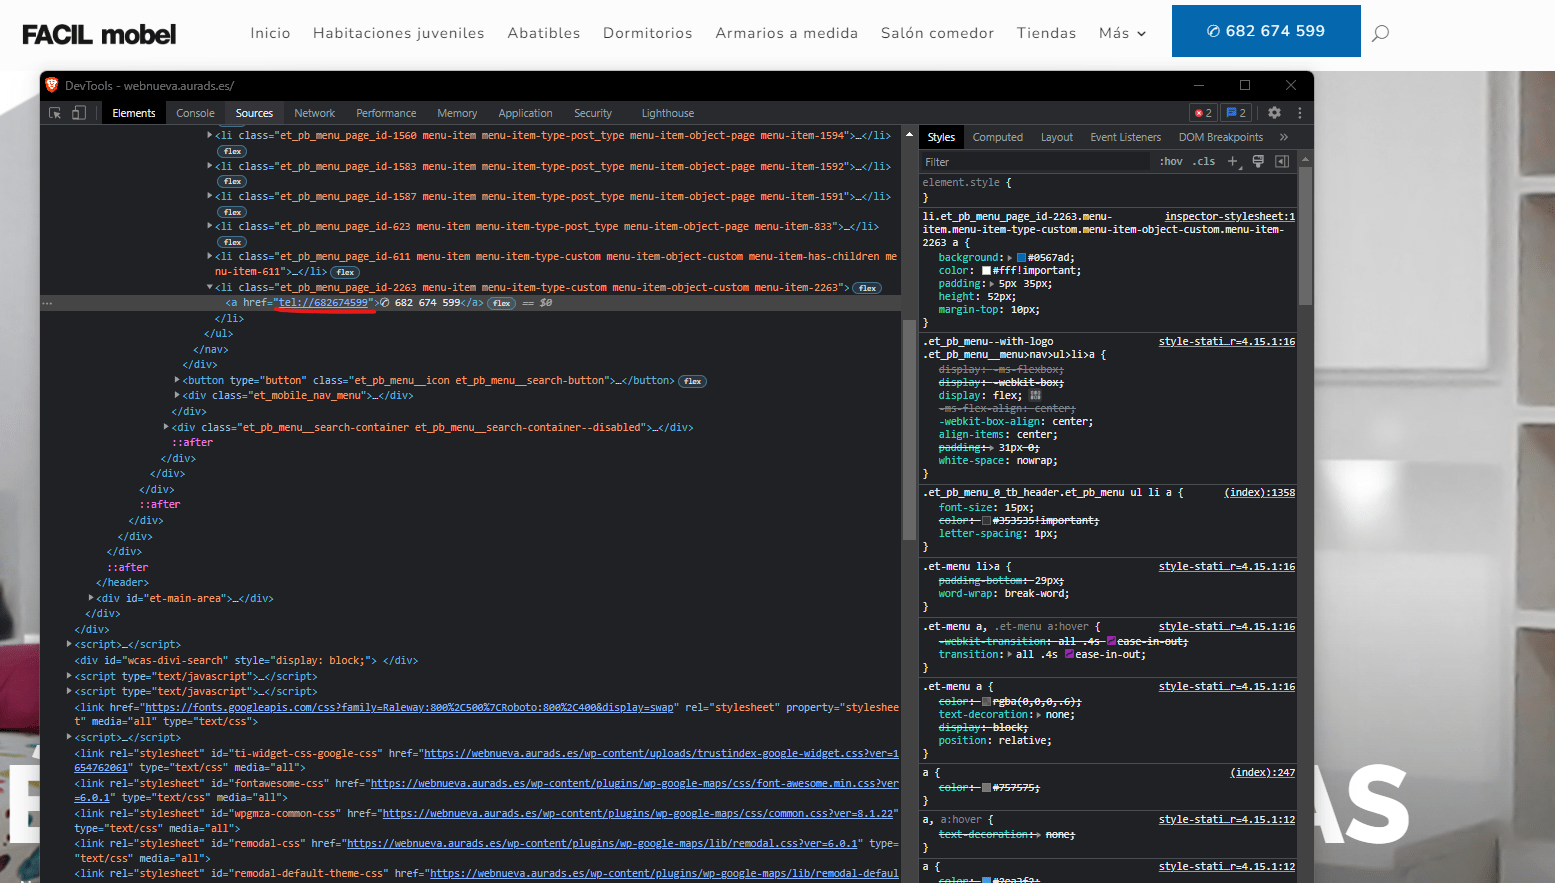Open the Más dropdown in the site menu
1555x883 pixels.
1122,33
